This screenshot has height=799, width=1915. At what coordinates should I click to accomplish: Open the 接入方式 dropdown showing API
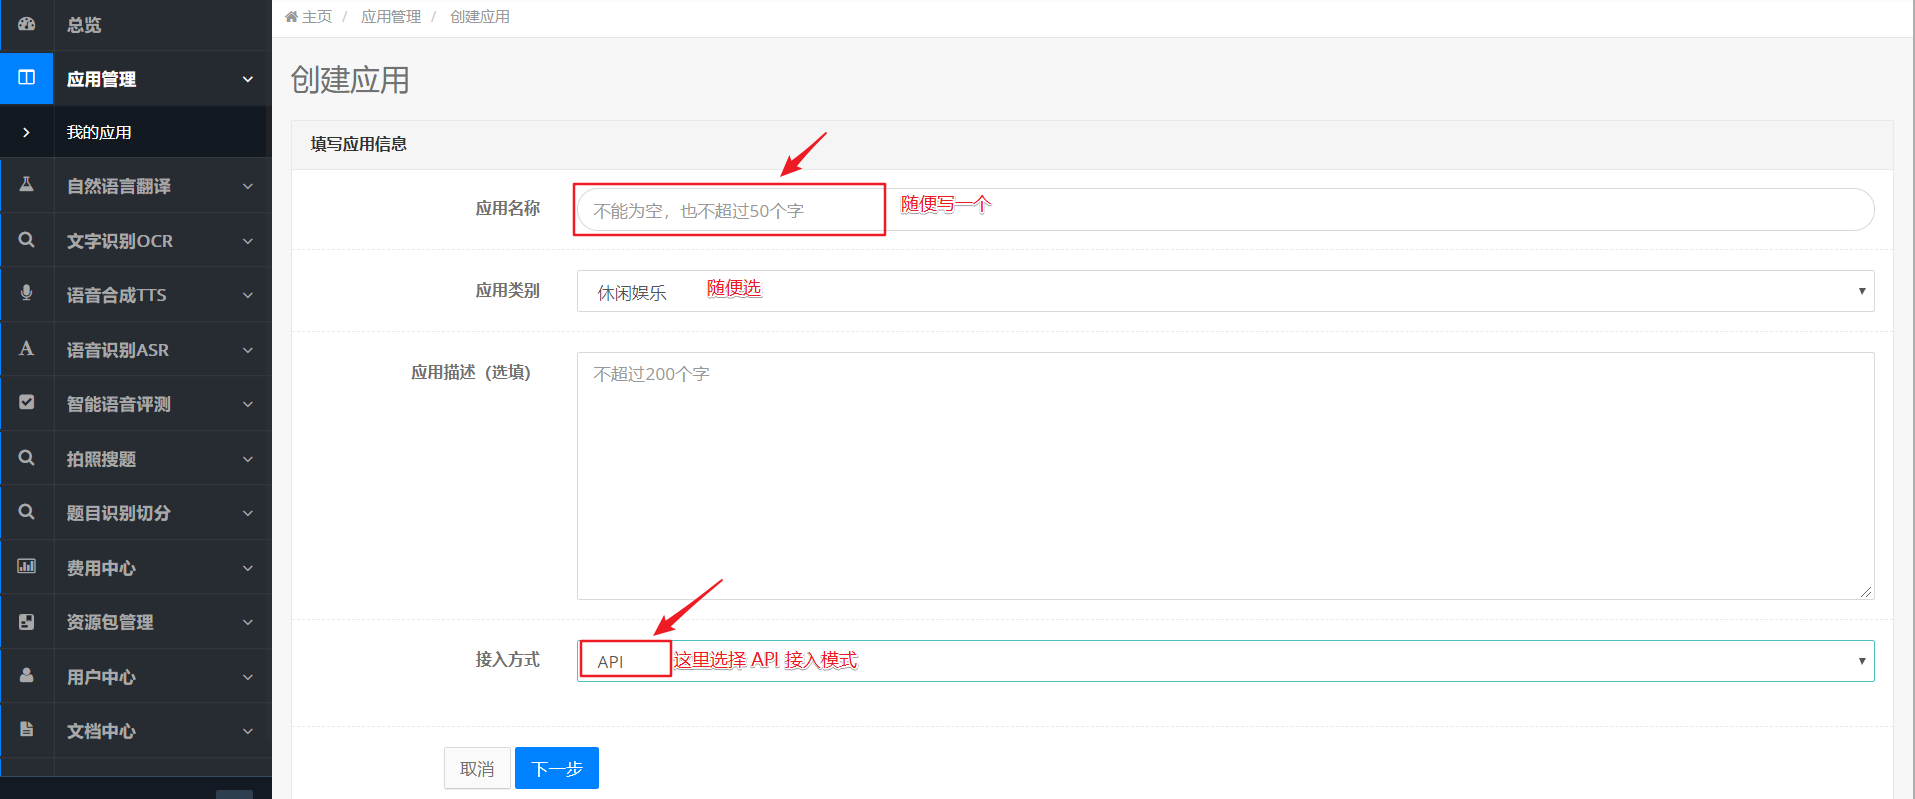click(x=1225, y=661)
